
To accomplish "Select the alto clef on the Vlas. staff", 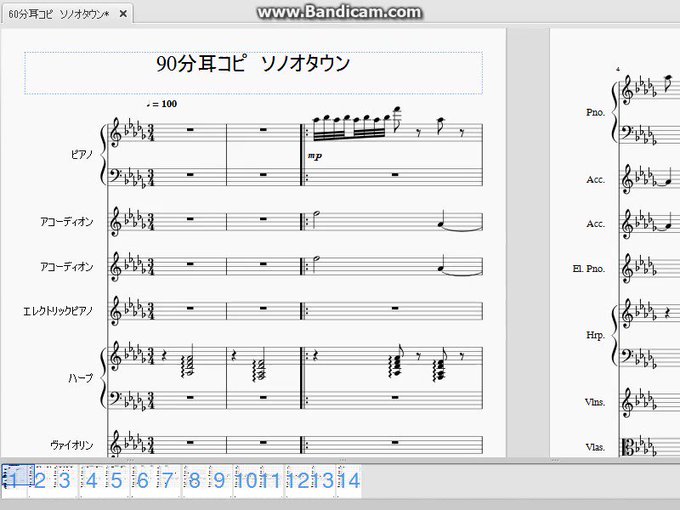I will point(628,448).
